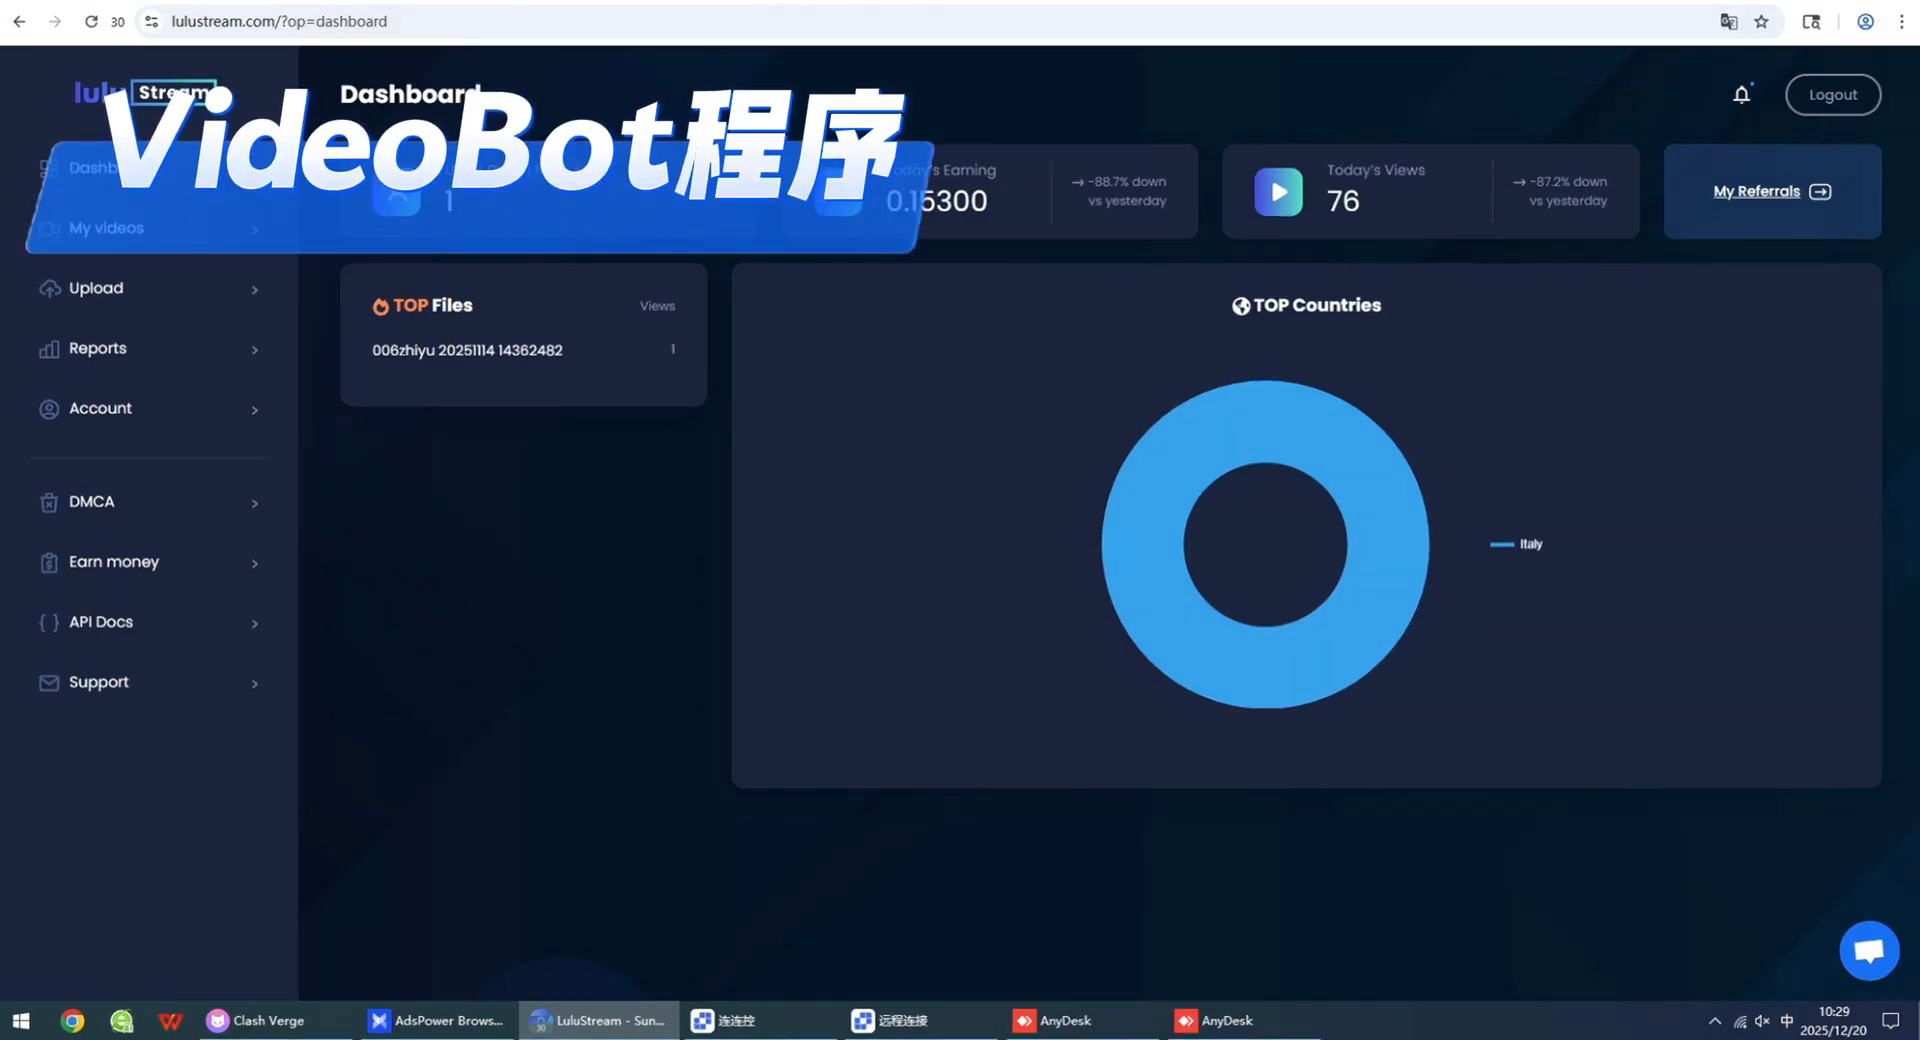
Task: Open the live chat bubble
Action: point(1869,951)
